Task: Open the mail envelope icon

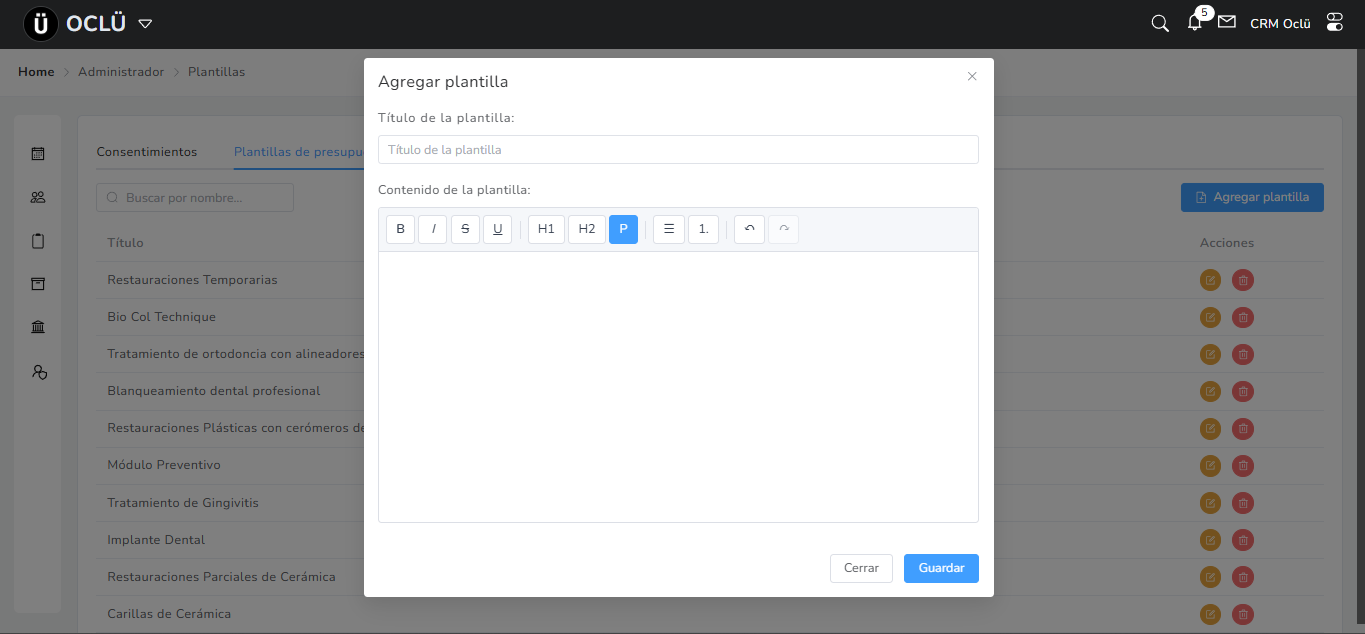Action: [x=1227, y=21]
